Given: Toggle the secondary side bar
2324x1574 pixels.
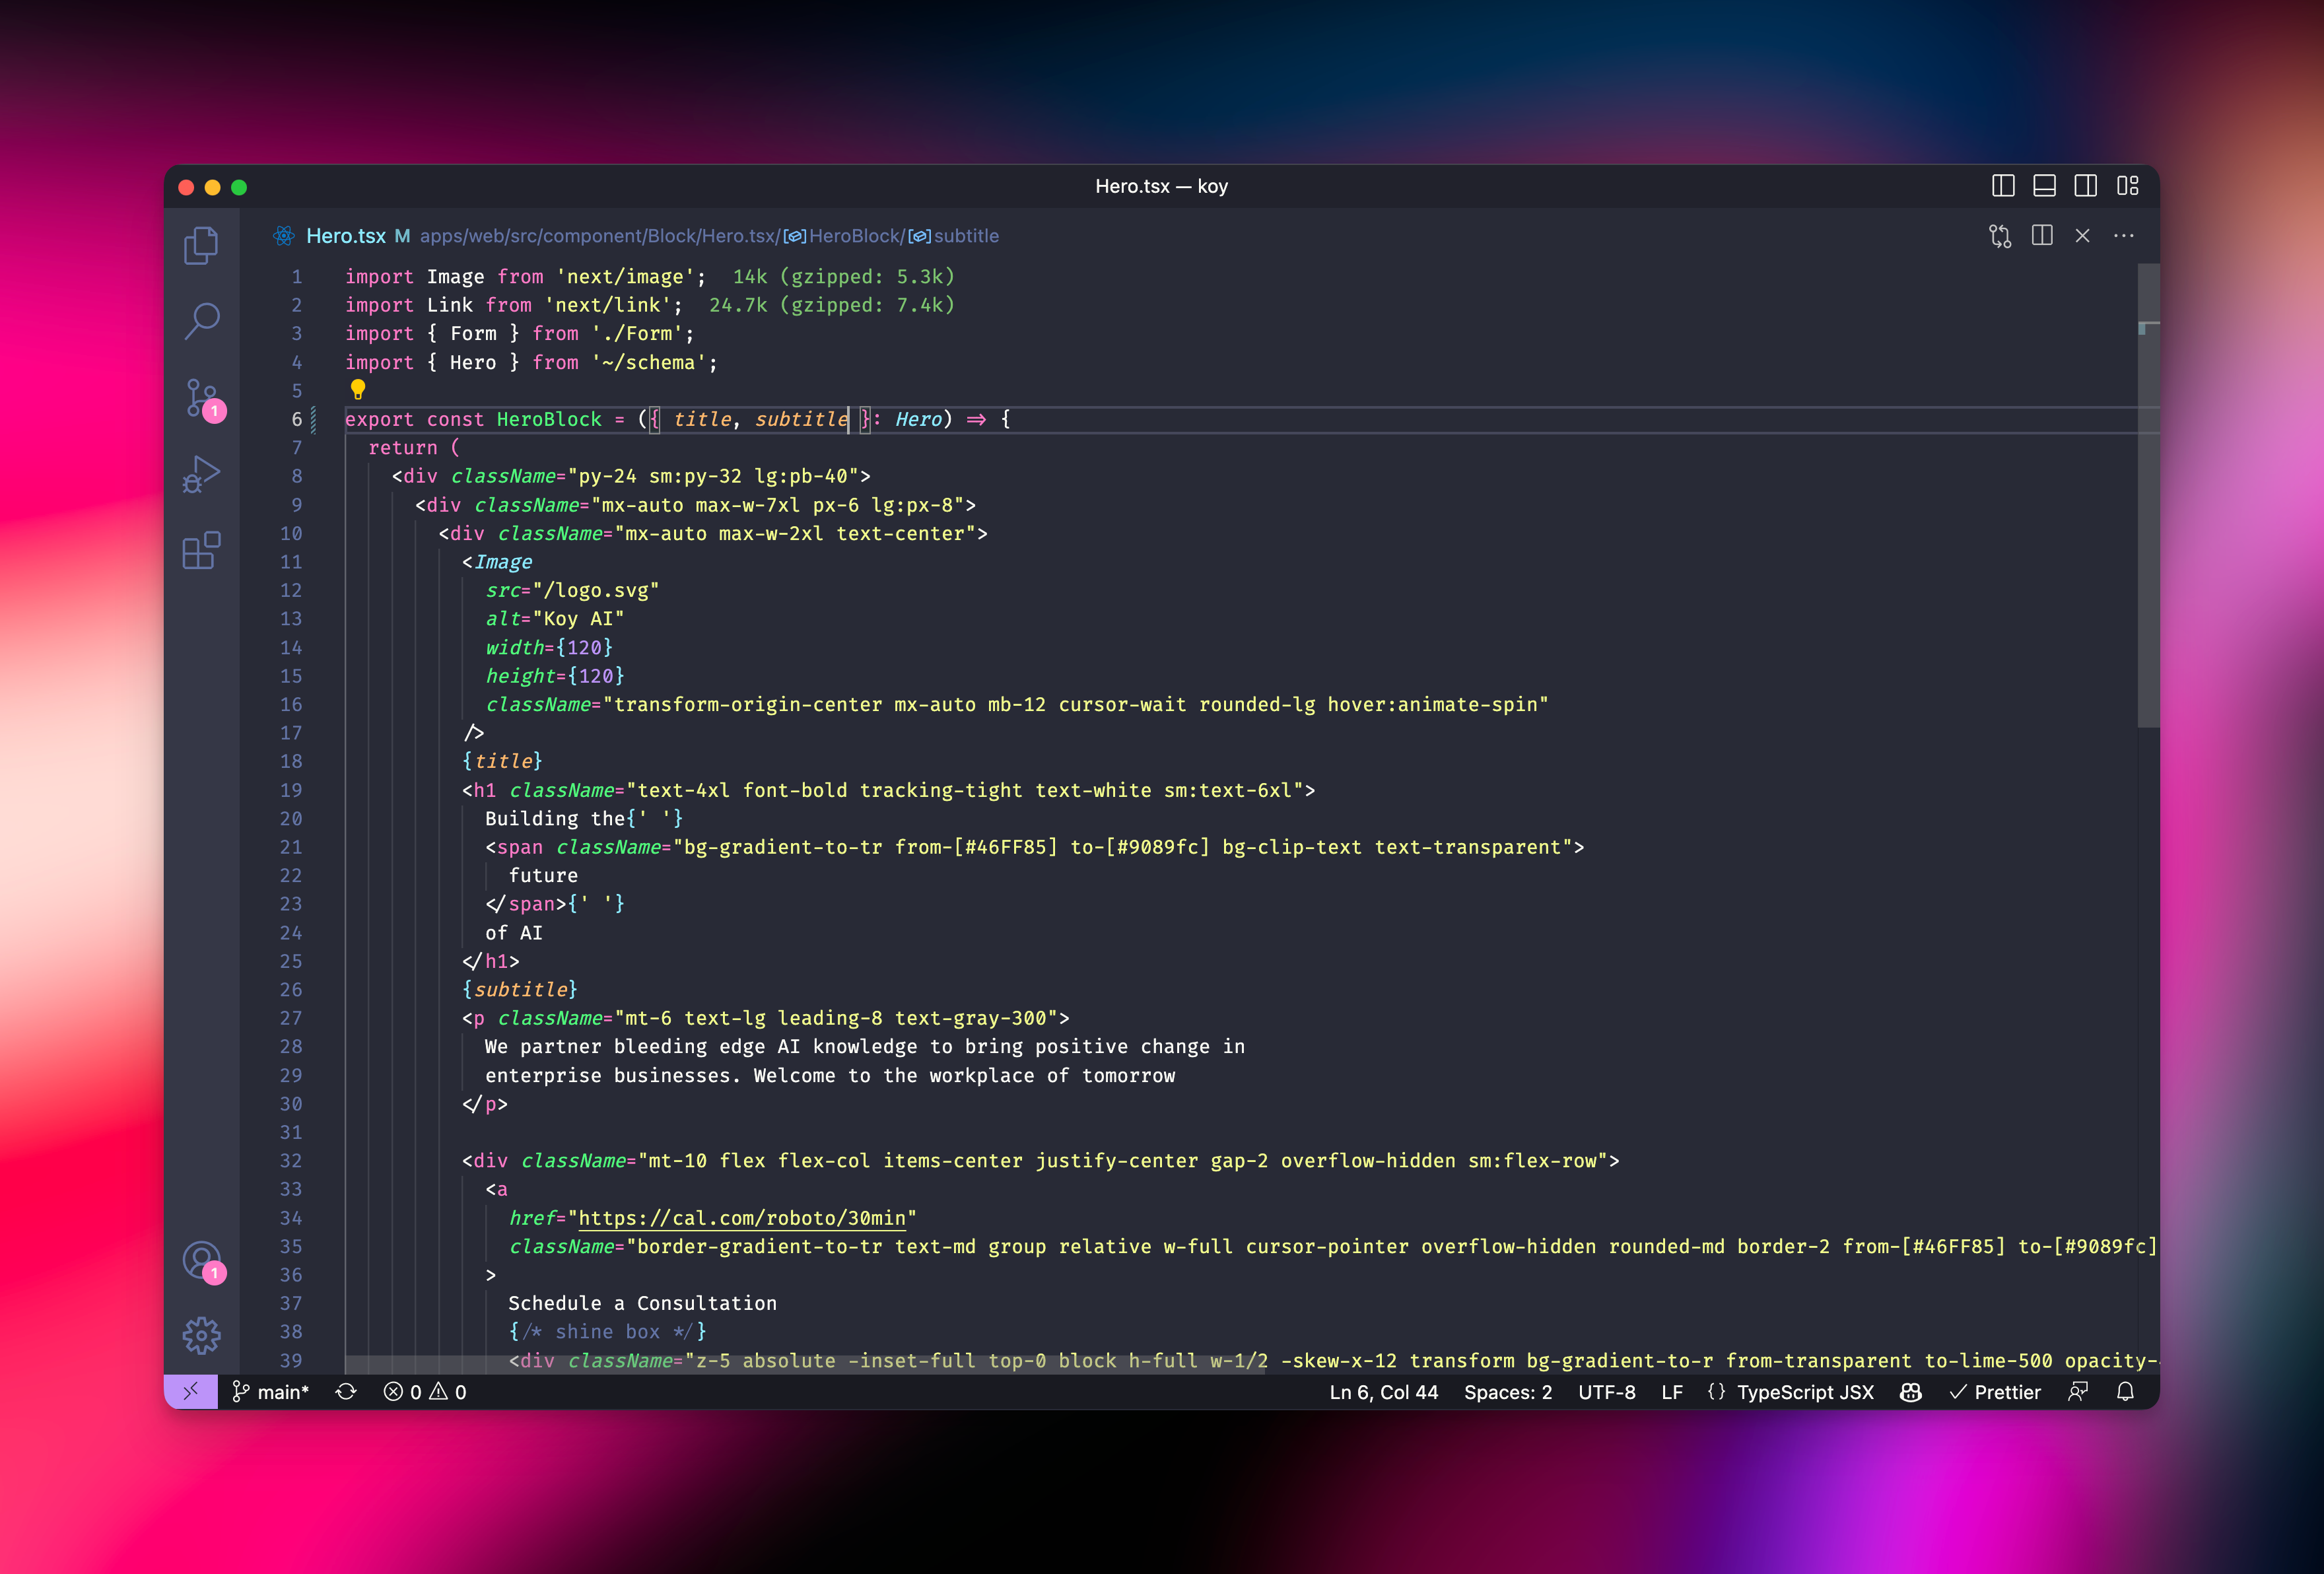Looking at the screenshot, I should tap(2085, 186).
